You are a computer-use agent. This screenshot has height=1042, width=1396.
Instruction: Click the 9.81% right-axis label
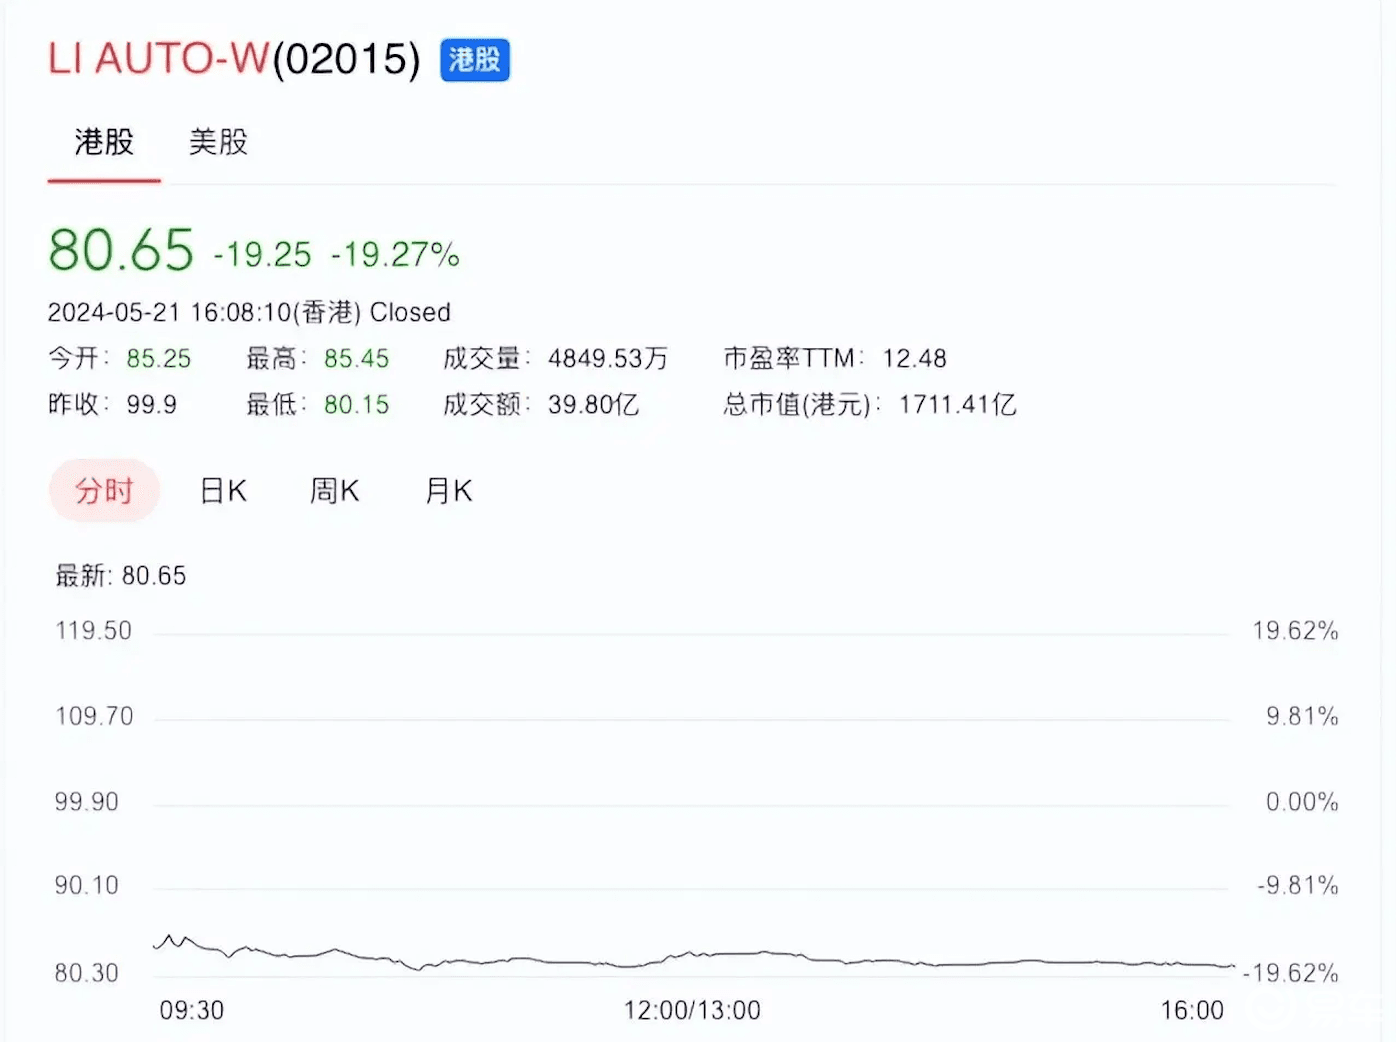pyautogui.click(x=1302, y=716)
